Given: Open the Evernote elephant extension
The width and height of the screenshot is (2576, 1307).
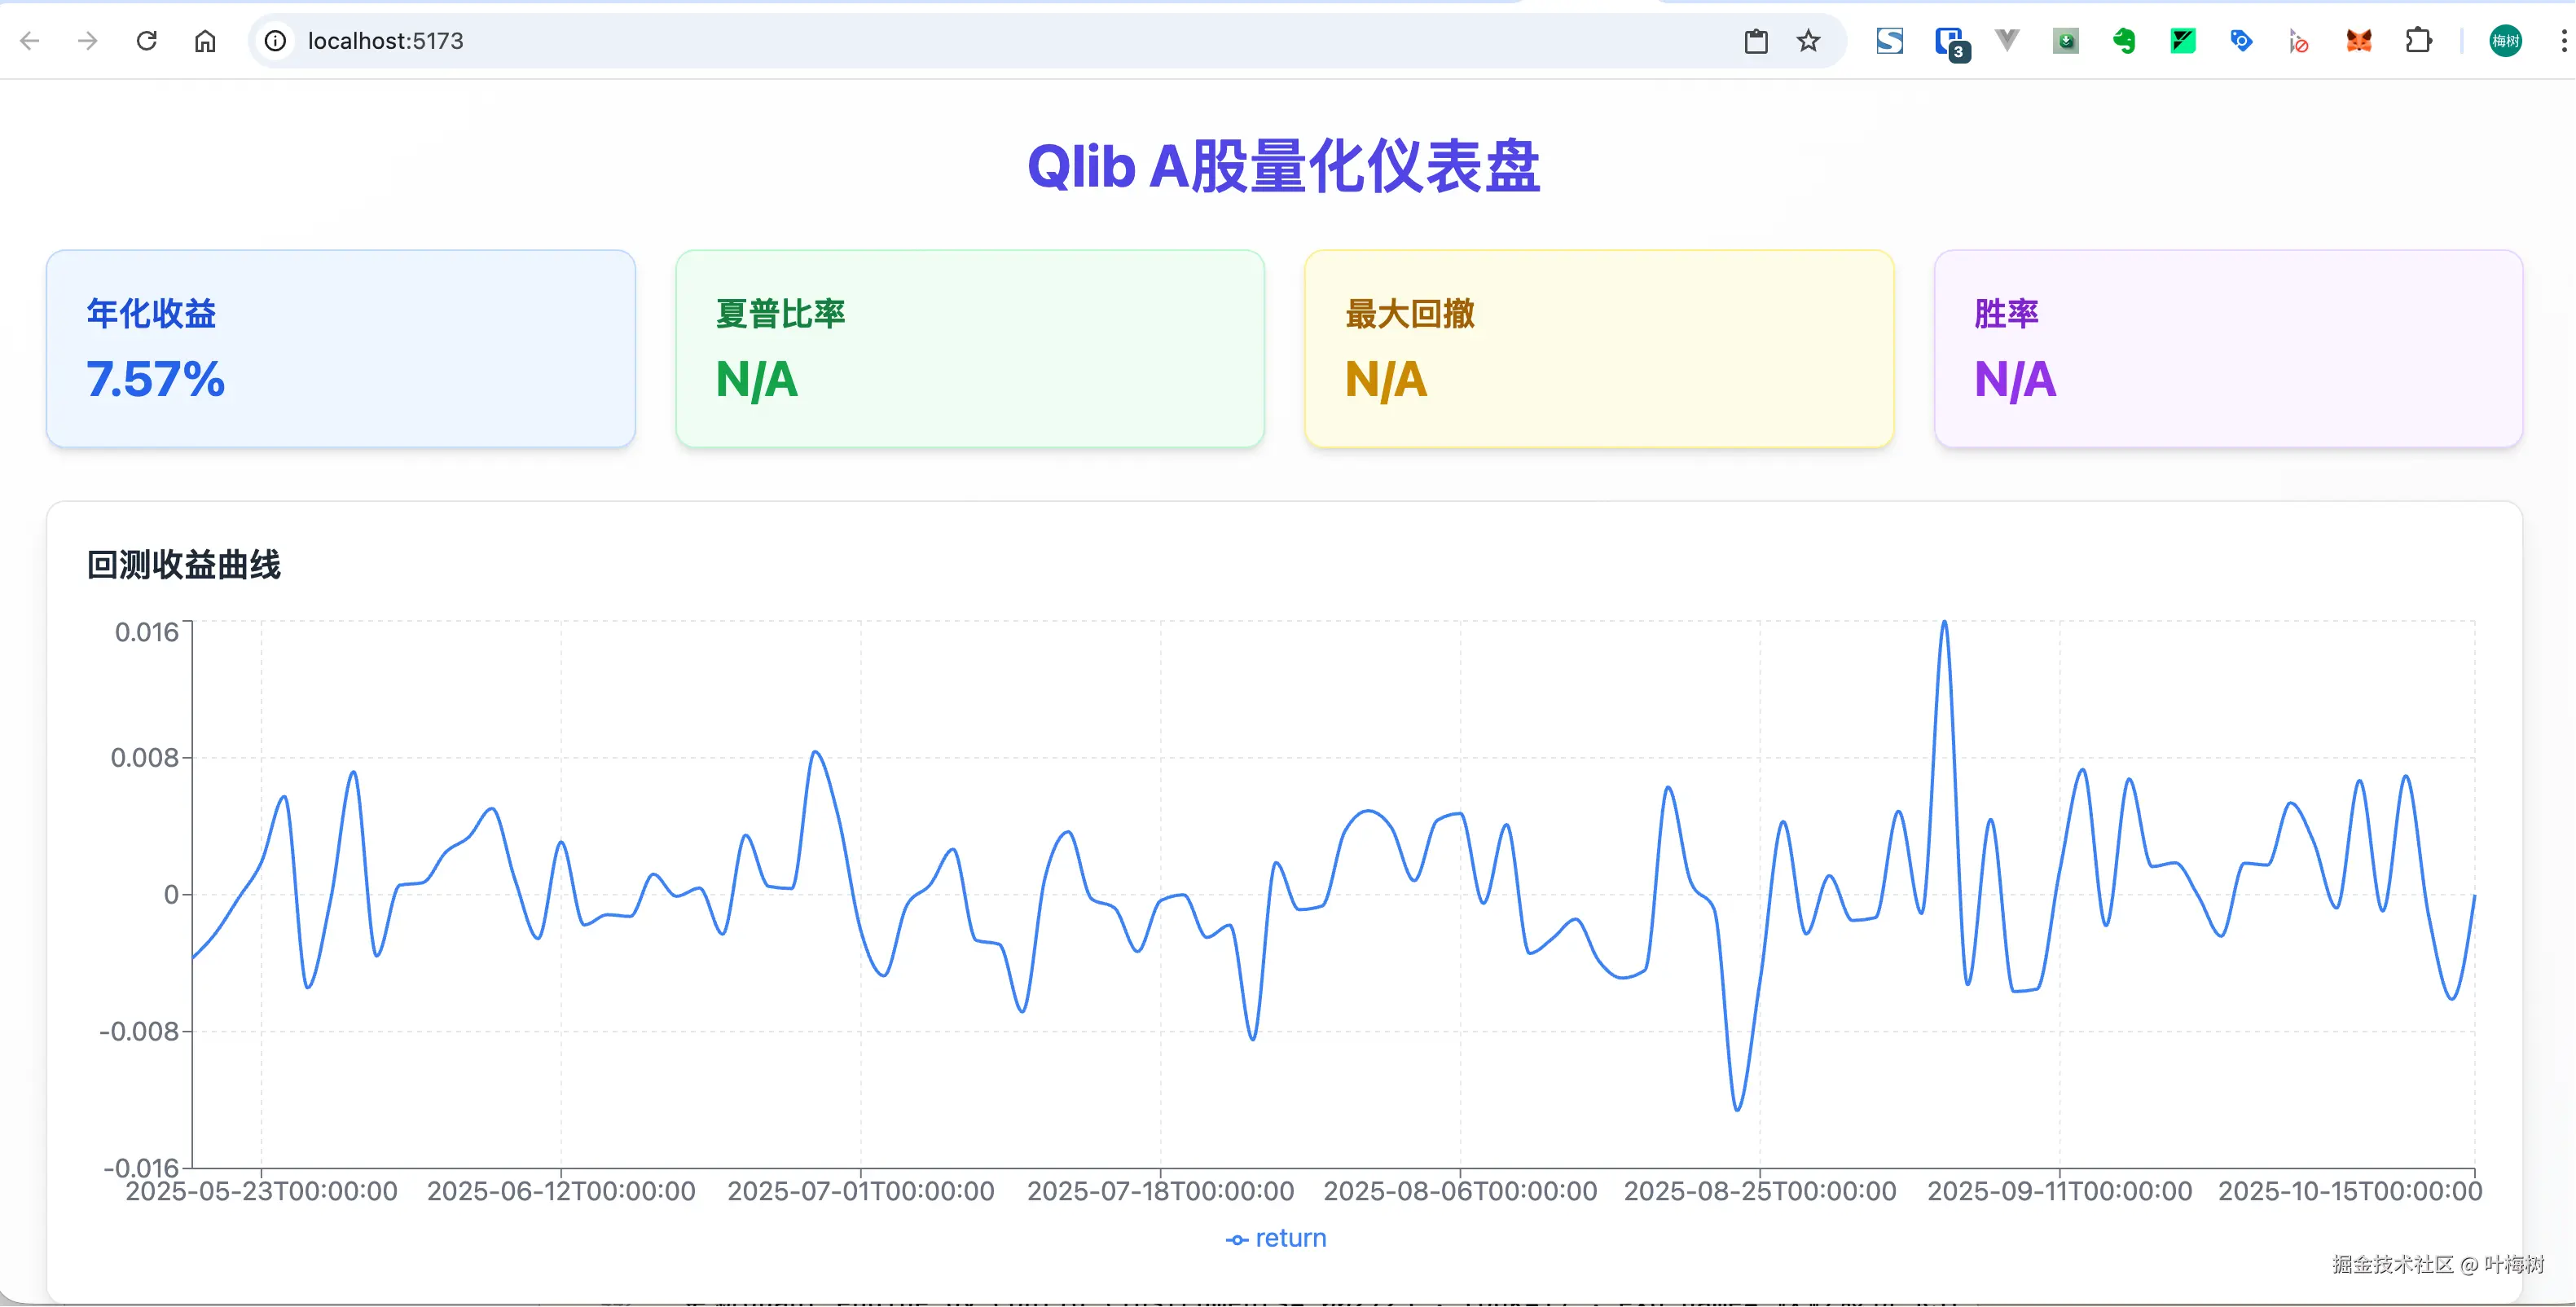Looking at the screenshot, I should pos(2124,41).
